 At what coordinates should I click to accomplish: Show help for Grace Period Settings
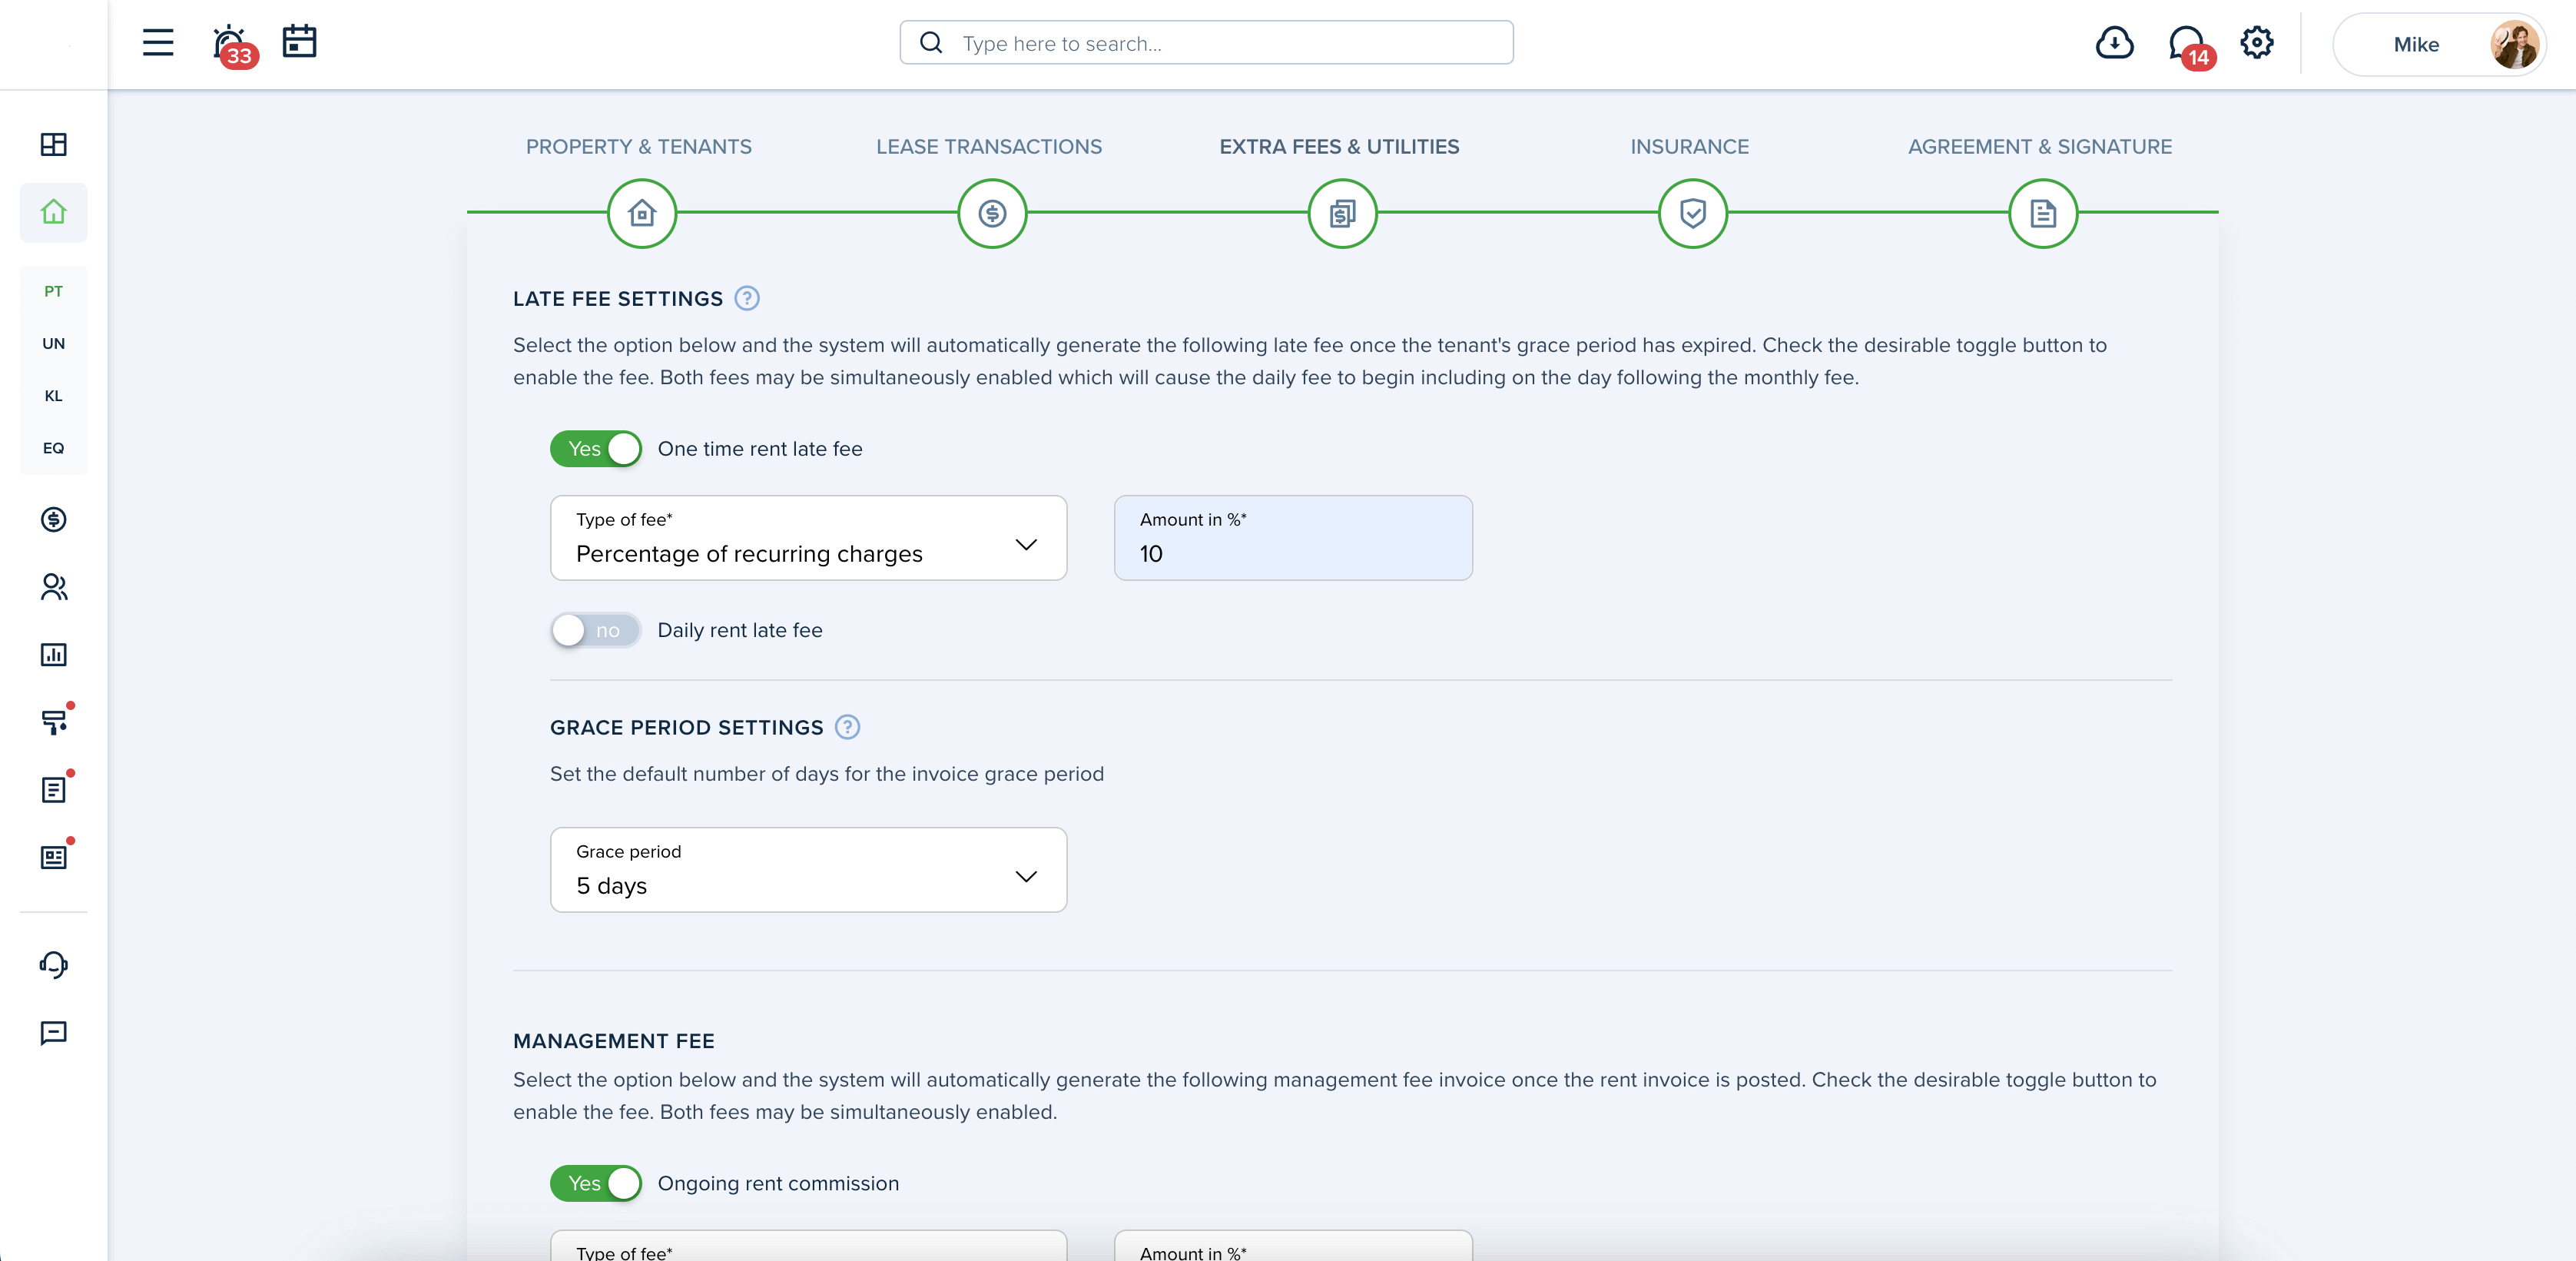pos(847,727)
